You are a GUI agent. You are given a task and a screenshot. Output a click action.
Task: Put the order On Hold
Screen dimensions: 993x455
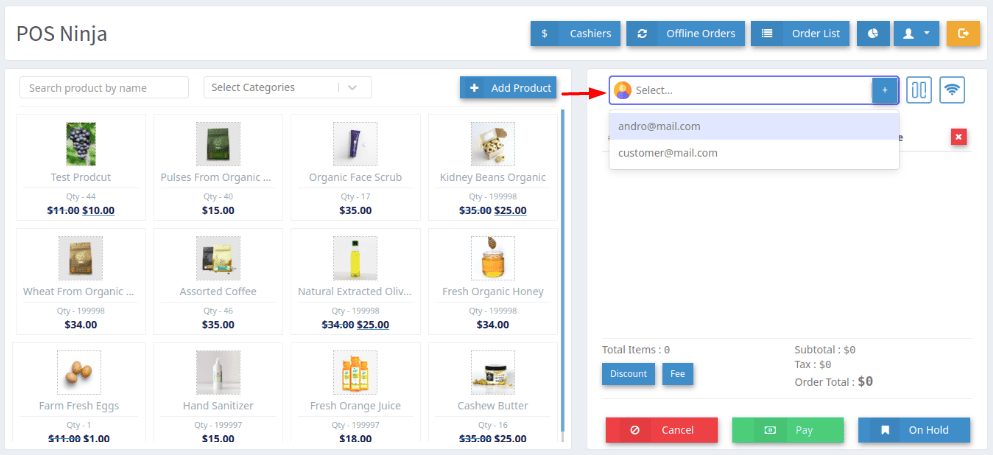913,430
